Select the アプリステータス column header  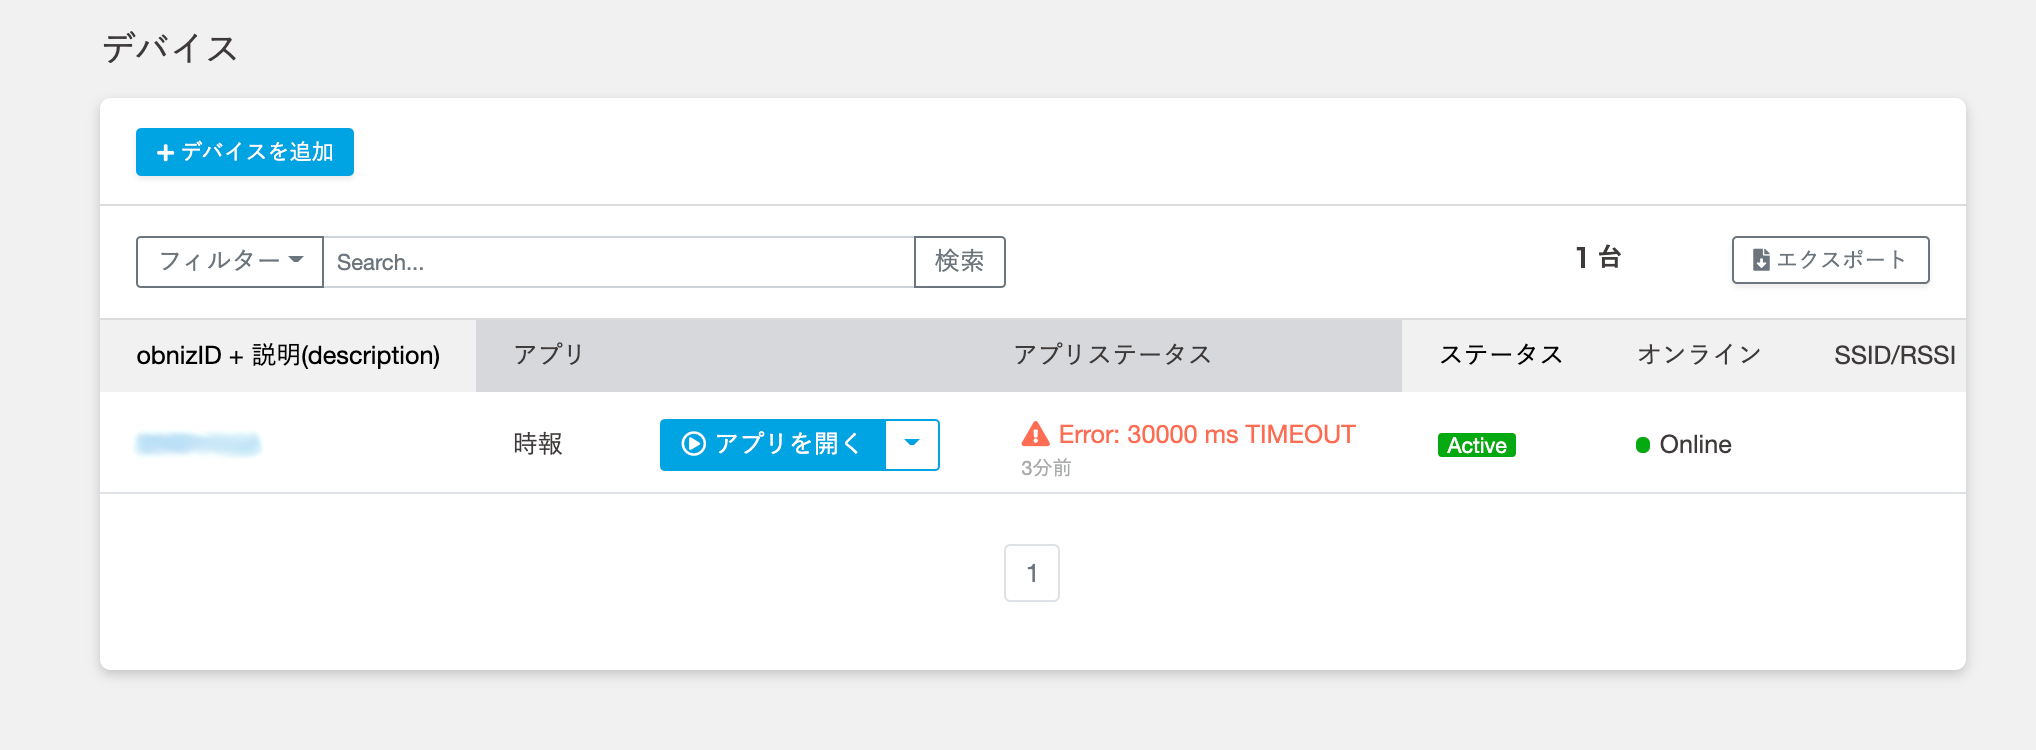[1113, 354]
